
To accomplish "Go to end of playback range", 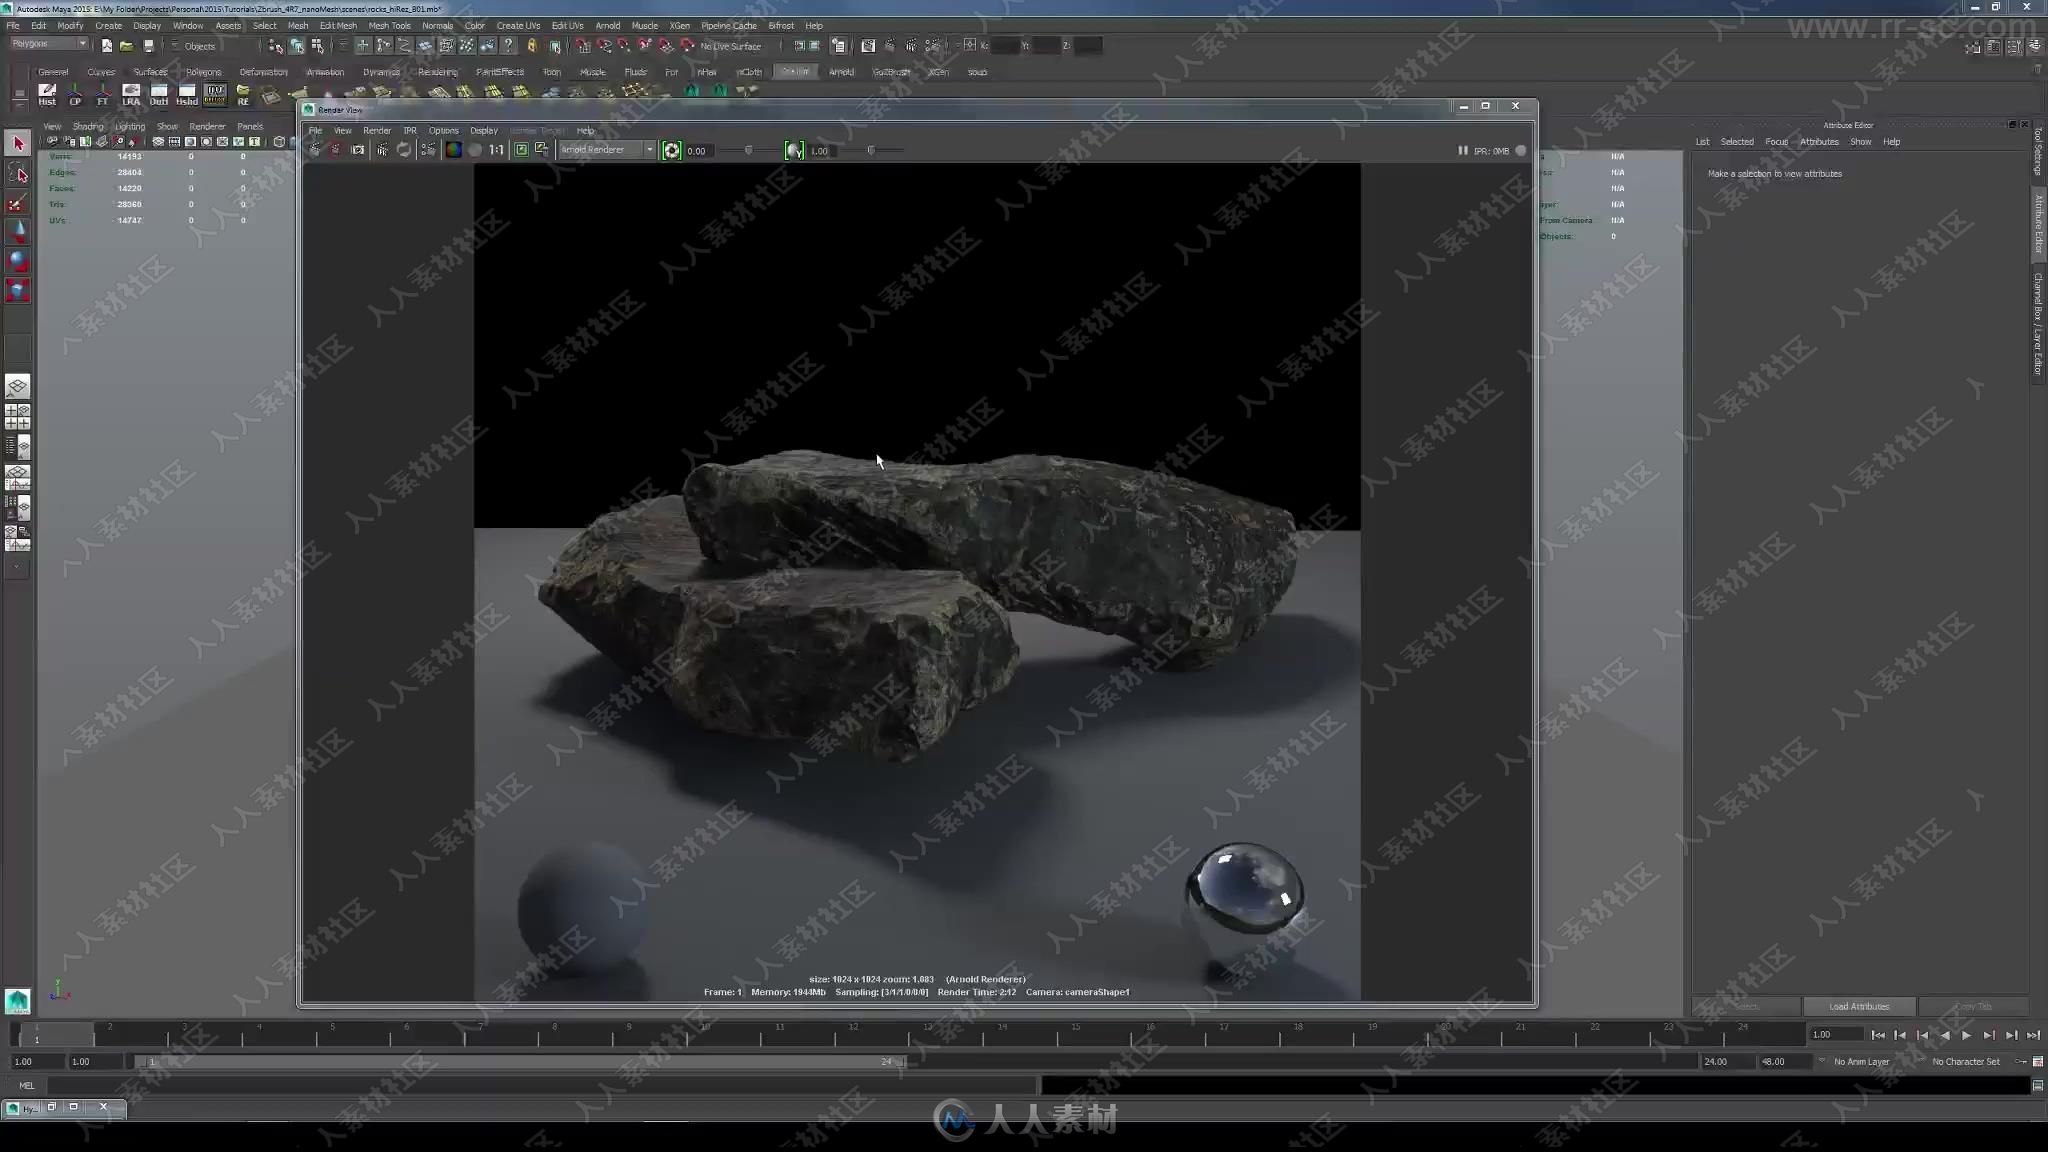I will (x=2033, y=1036).
